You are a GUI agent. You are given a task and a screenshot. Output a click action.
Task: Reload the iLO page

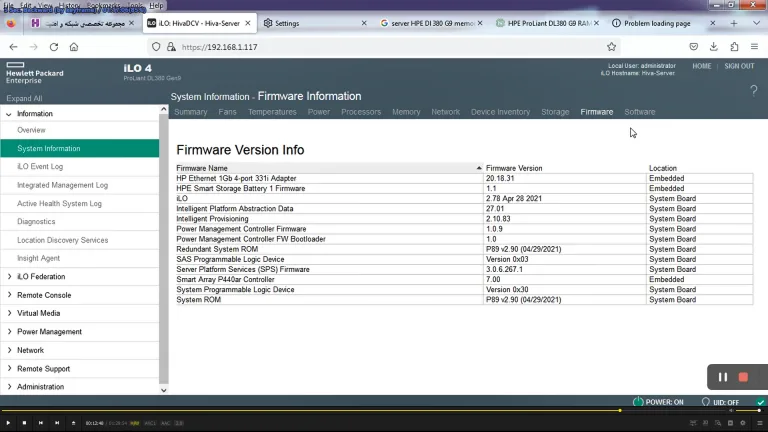click(54, 47)
